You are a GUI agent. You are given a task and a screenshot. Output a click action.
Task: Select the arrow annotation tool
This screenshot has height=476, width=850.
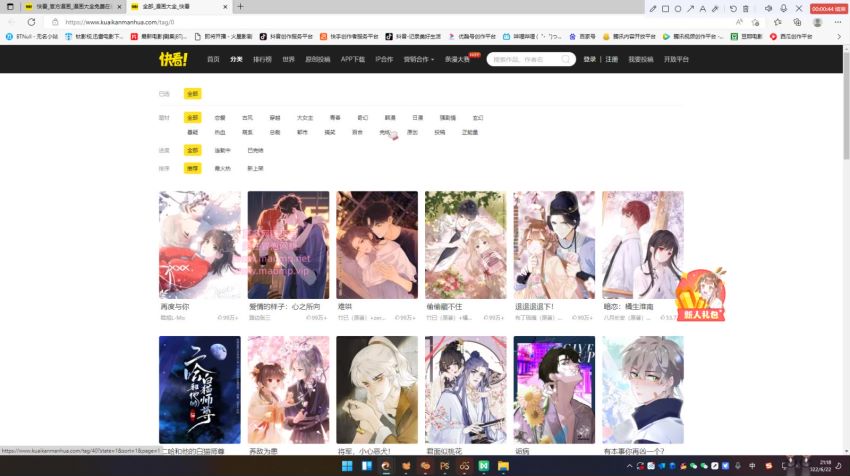(690, 9)
